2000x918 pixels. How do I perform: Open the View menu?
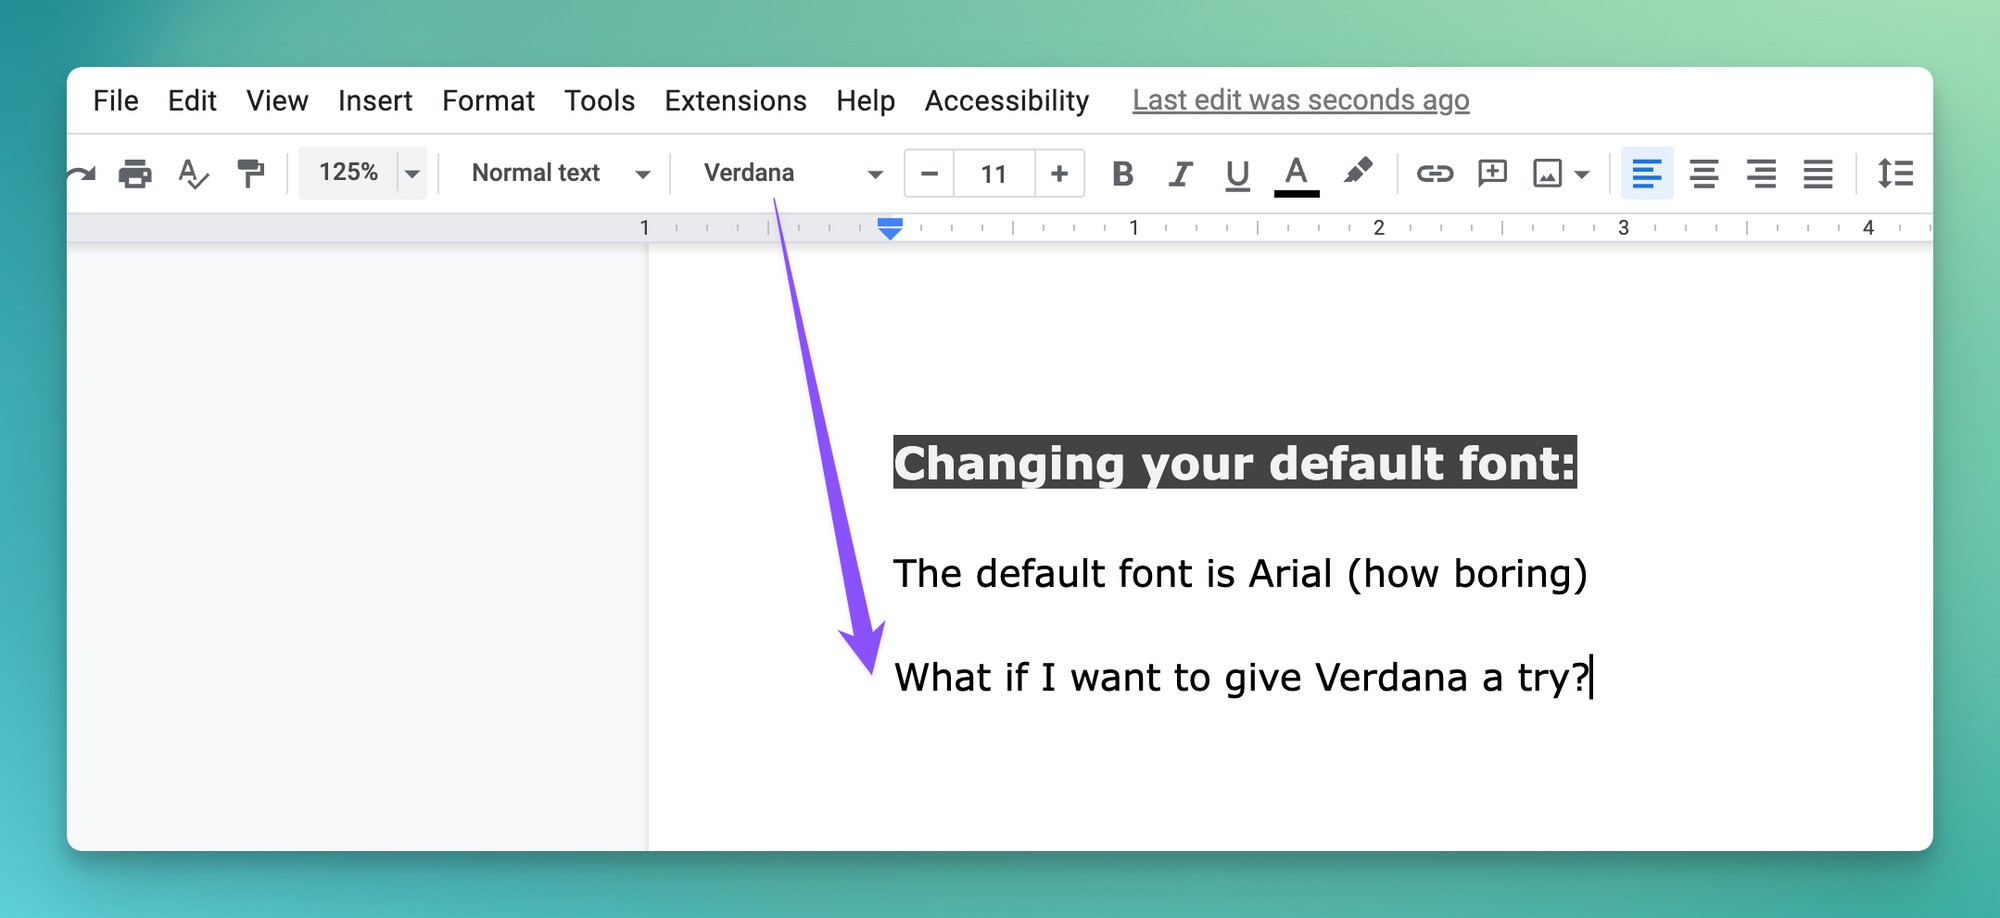click(x=277, y=101)
